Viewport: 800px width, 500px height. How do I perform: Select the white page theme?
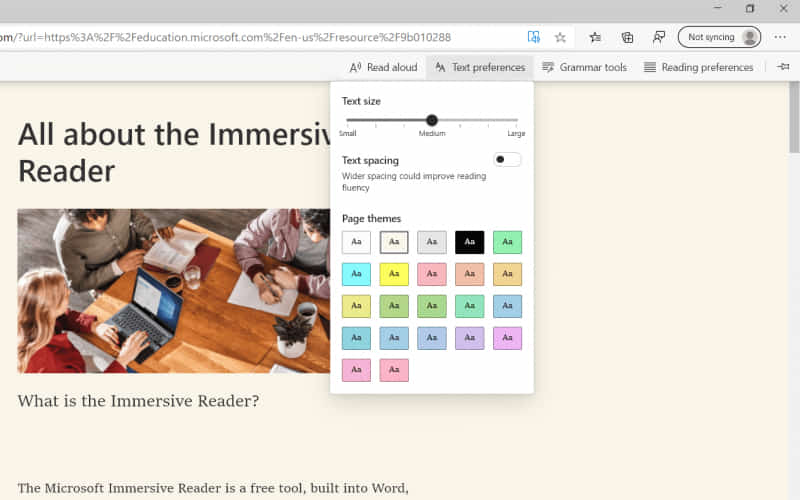click(356, 242)
